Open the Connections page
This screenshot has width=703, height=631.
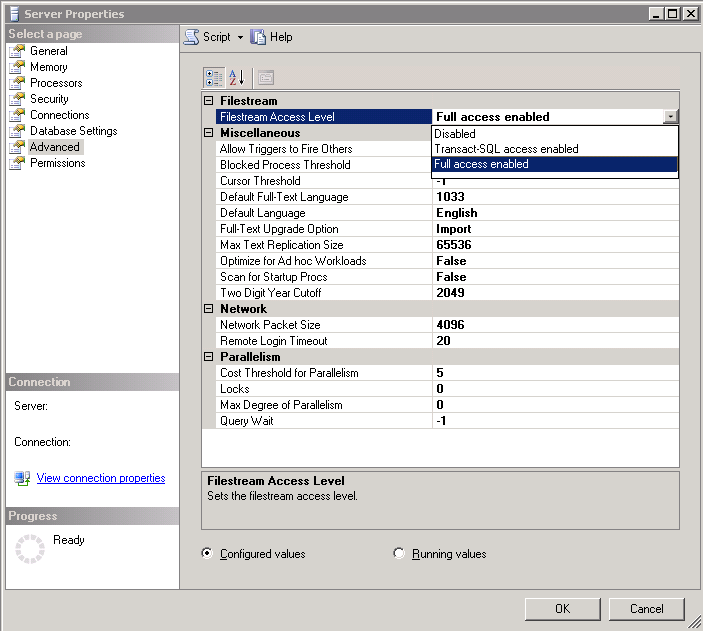60,115
